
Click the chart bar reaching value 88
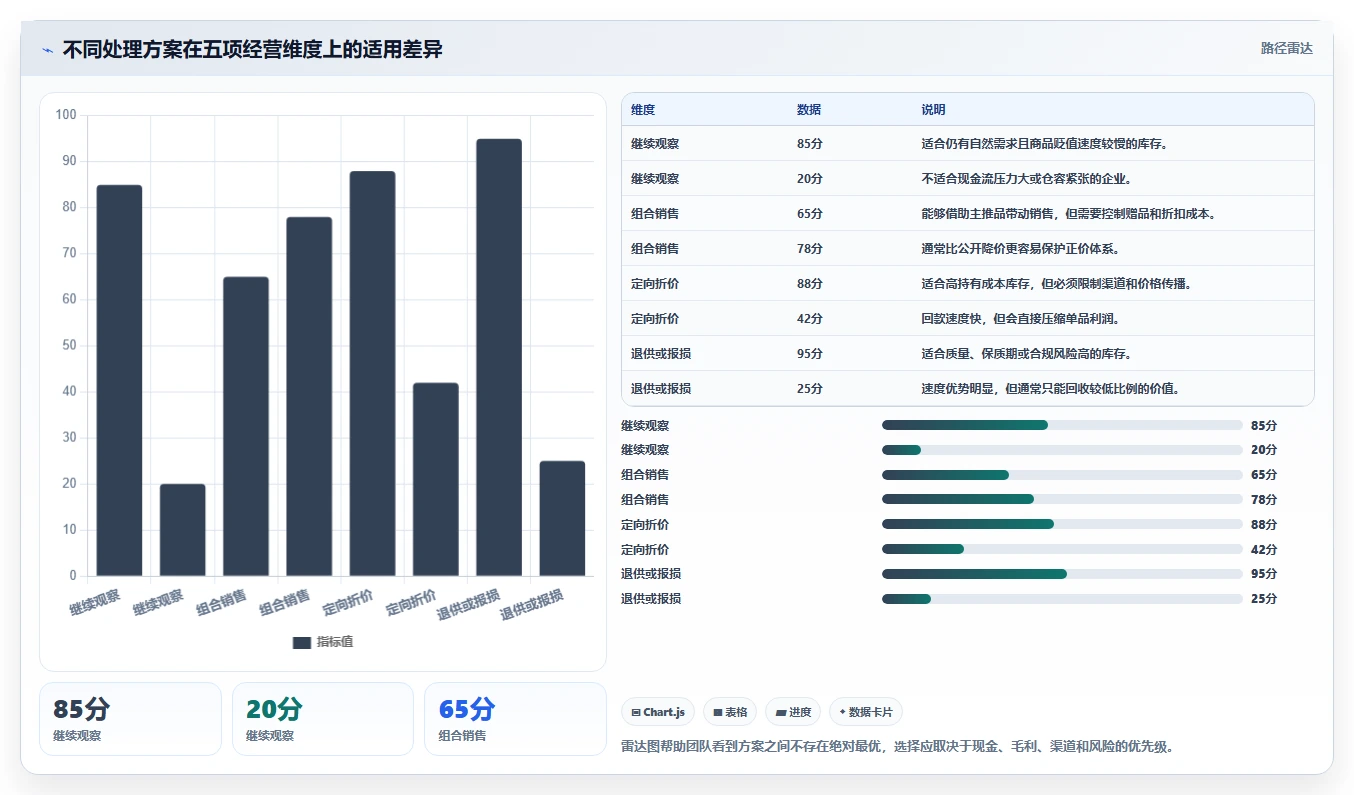[x=372, y=373]
